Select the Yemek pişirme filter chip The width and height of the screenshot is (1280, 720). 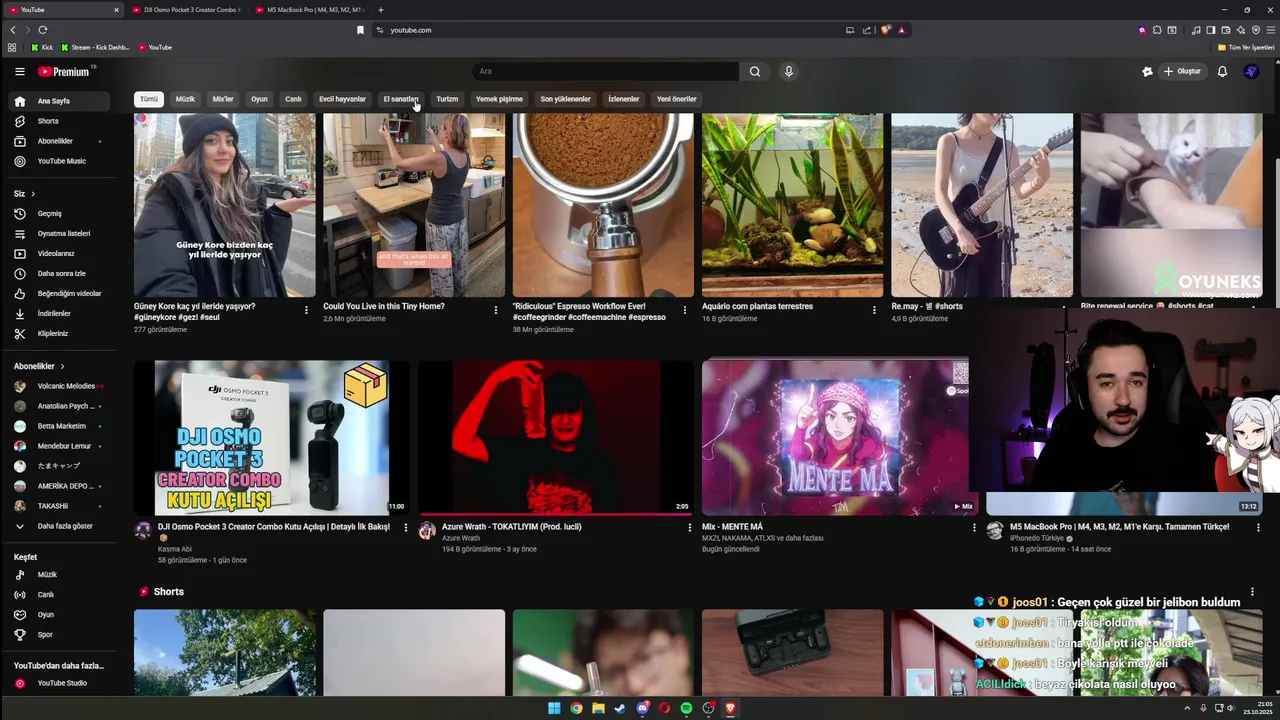coord(499,99)
